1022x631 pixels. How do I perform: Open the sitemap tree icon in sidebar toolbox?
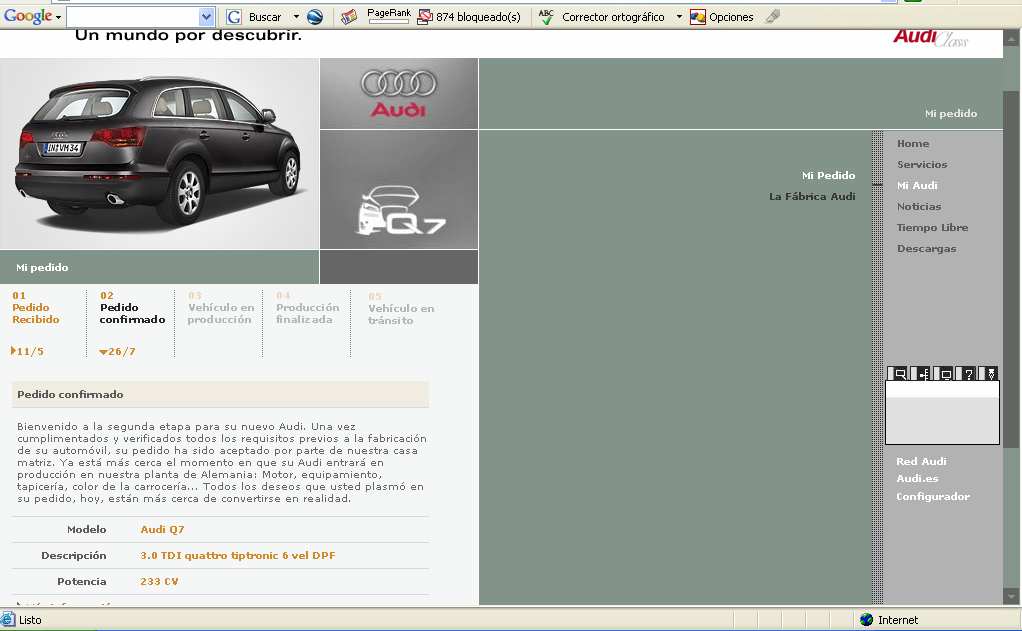(922, 374)
